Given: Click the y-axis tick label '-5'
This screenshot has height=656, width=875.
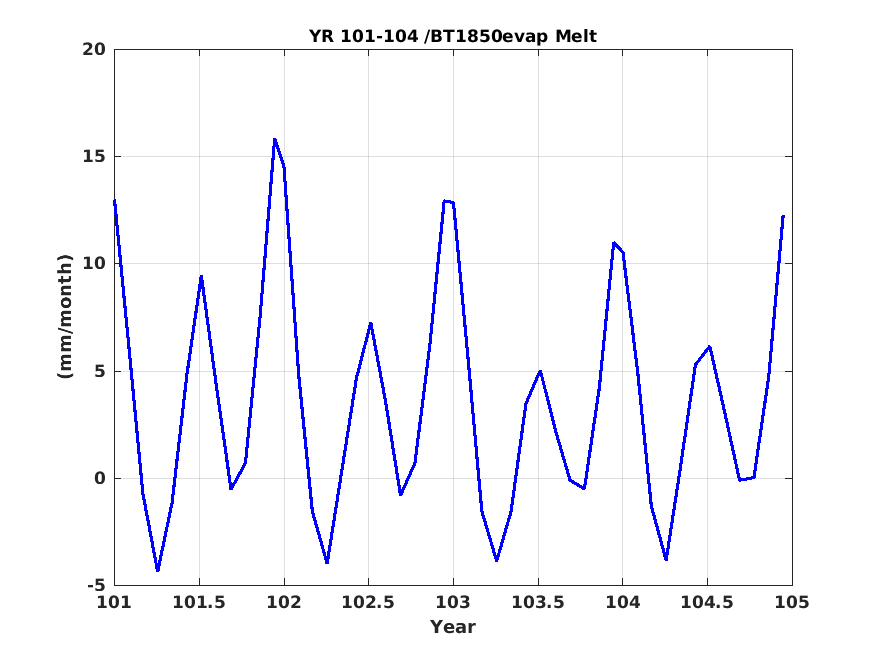Looking at the screenshot, I should pyautogui.click(x=97, y=585).
